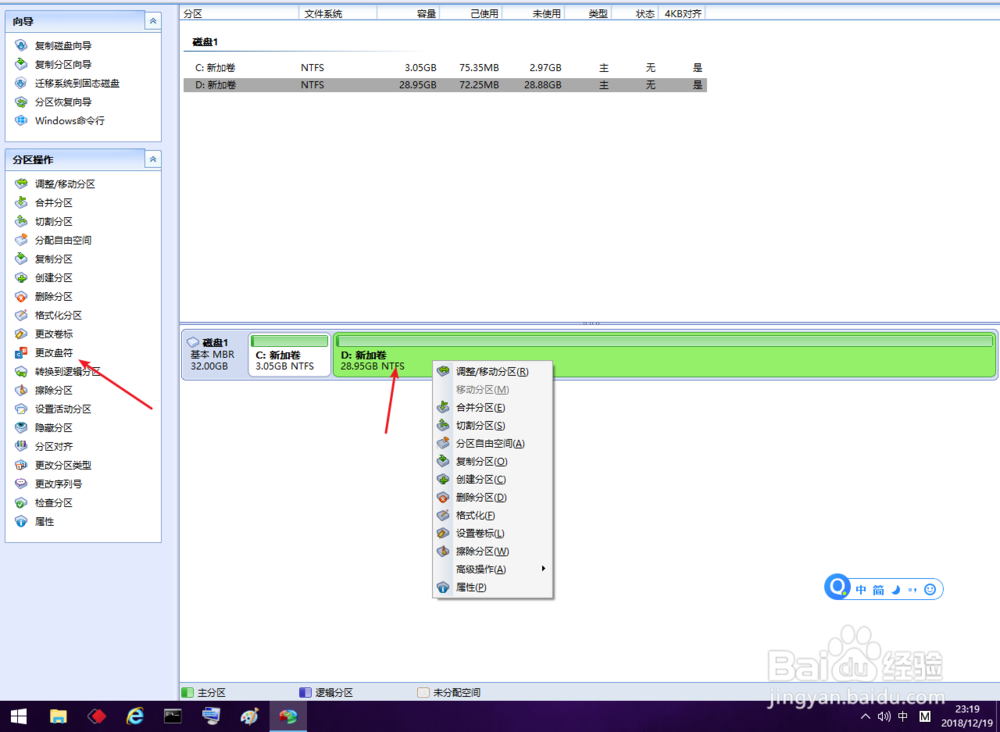Viewport: 1000px width, 732px height.
Task: Click the 主分区 green legend swatch
Action: pos(188,692)
